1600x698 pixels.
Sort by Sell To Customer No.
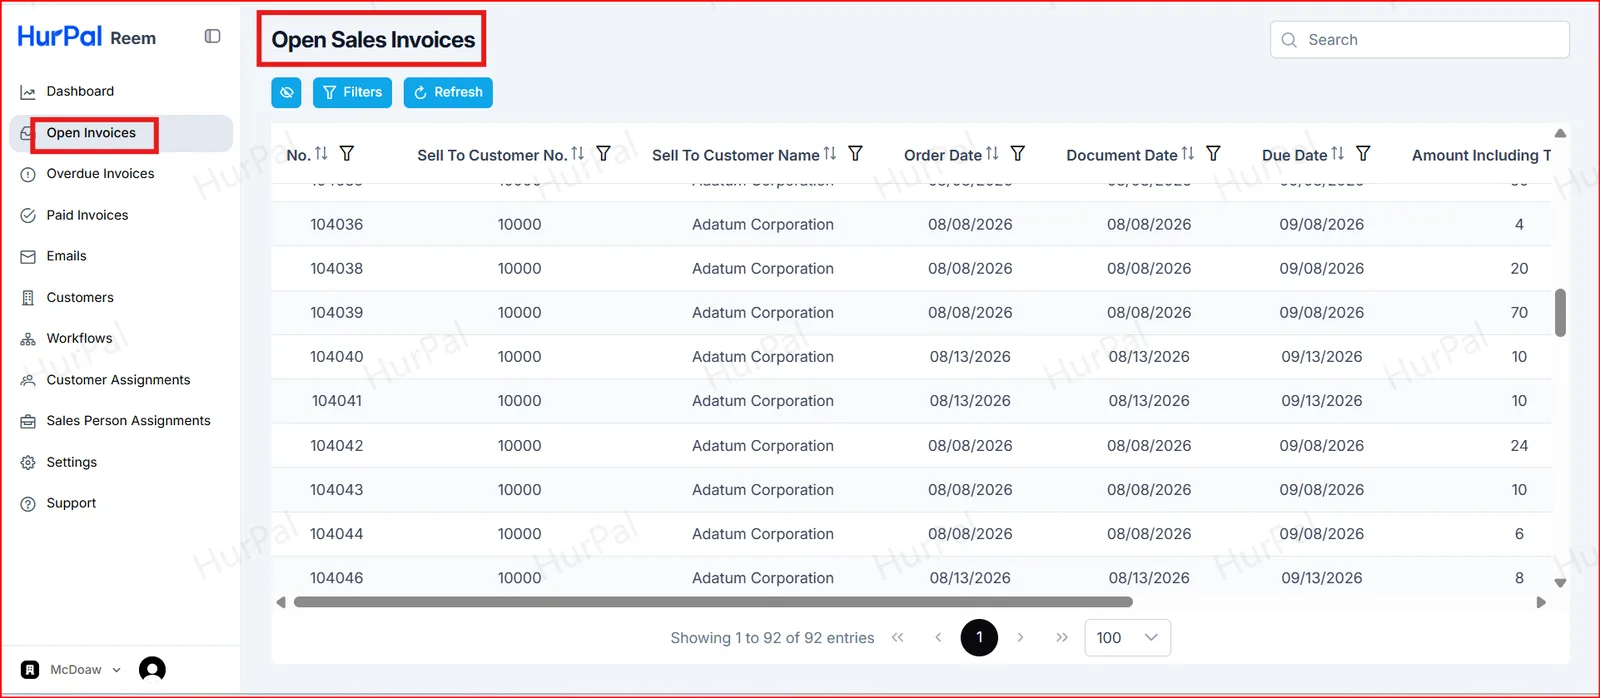click(578, 154)
